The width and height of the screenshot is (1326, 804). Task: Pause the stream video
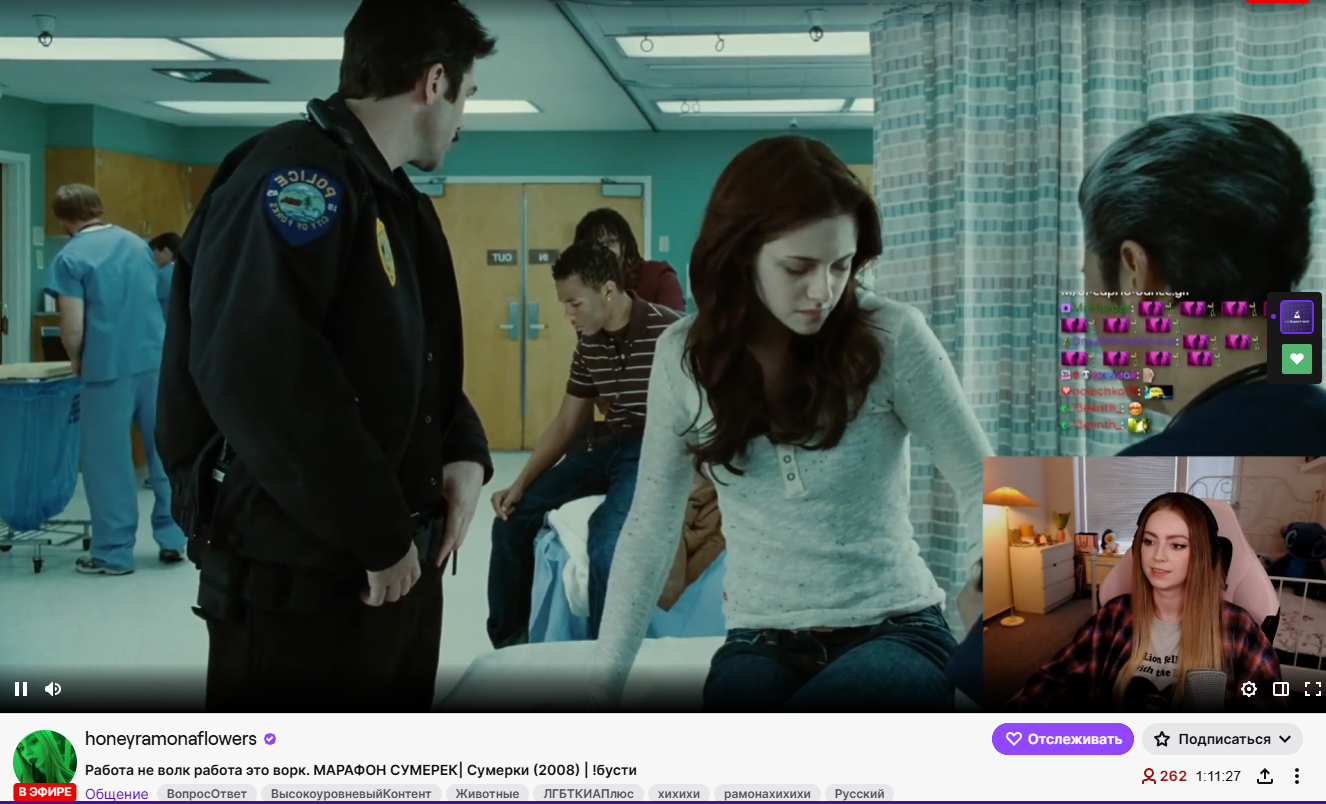click(21, 689)
